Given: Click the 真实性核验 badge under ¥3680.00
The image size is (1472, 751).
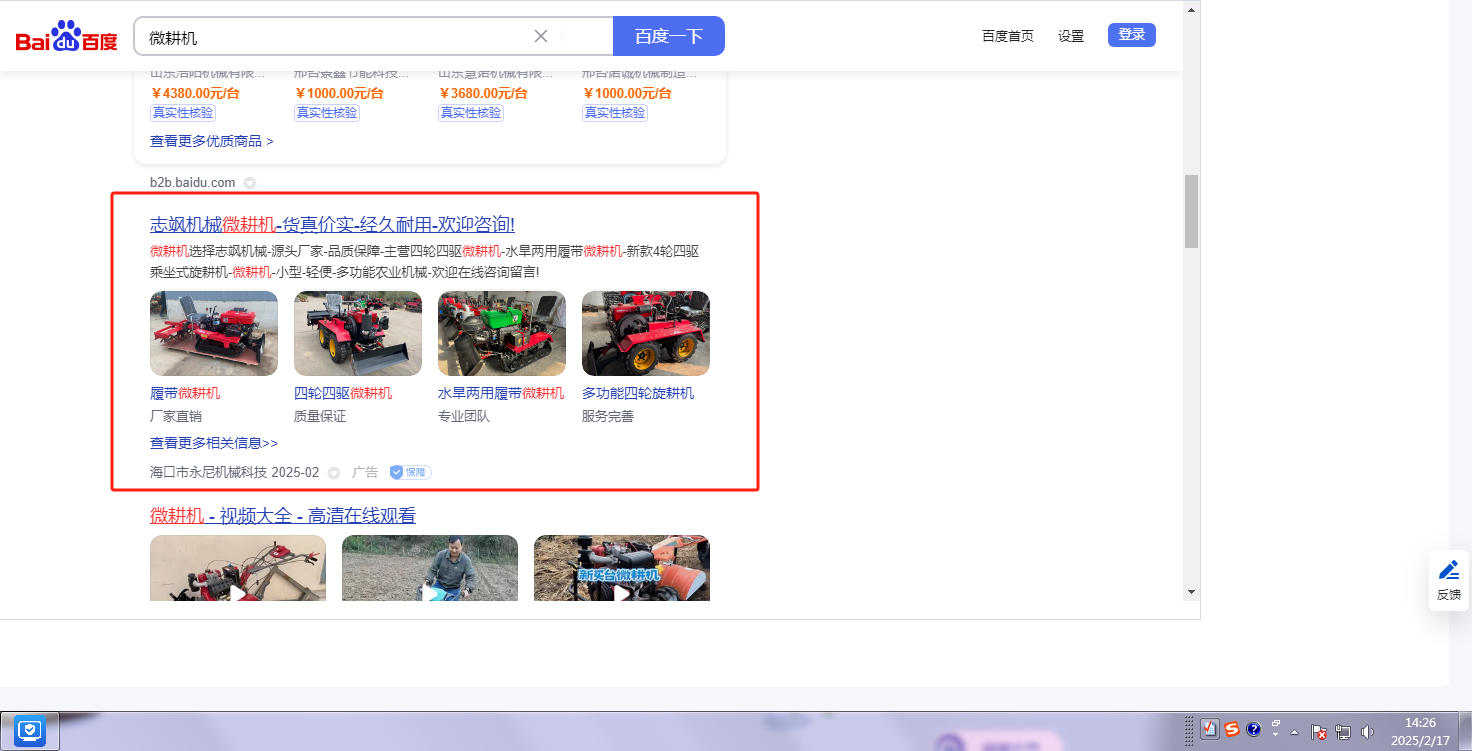Looking at the screenshot, I should click(x=471, y=113).
